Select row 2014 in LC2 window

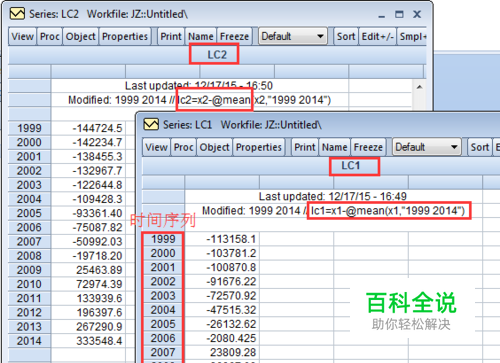coord(29,341)
